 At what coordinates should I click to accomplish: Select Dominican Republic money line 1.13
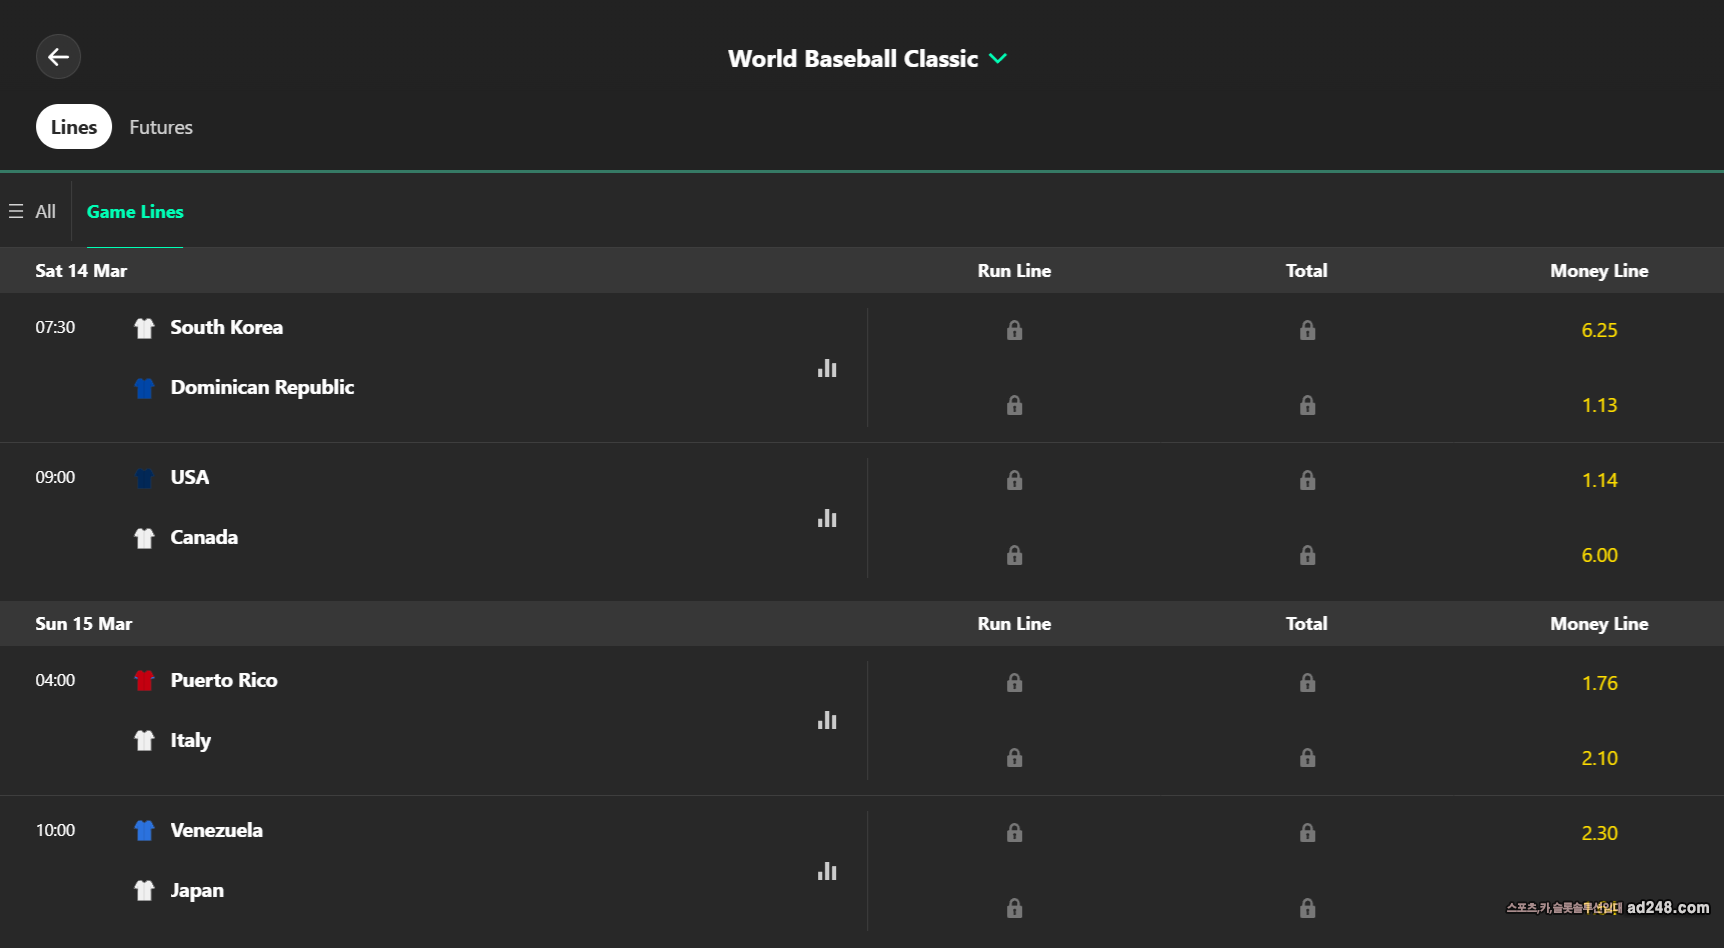[x=1598, y=405]
